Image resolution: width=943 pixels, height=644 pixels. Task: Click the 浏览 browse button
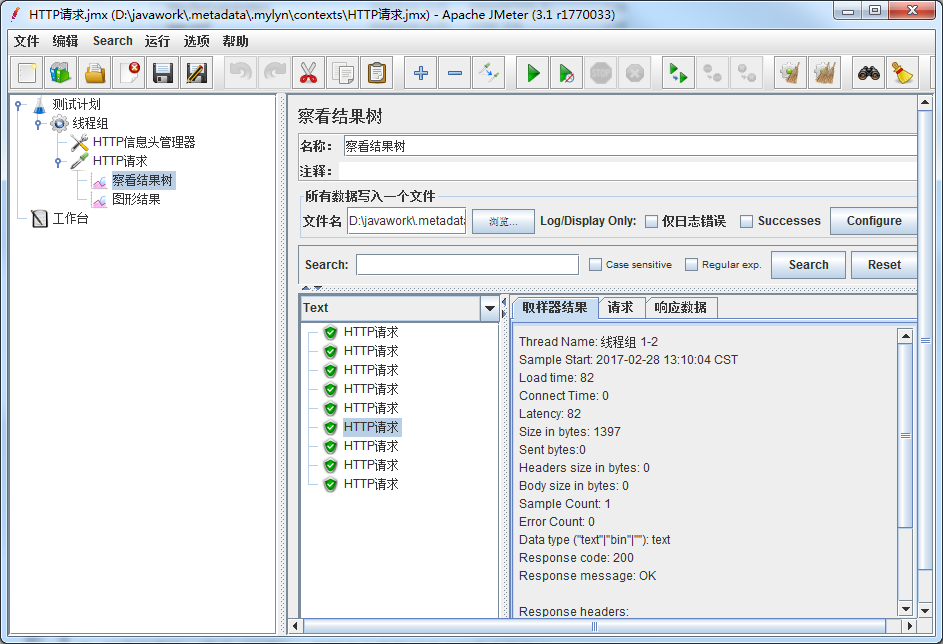click(503, 221)
